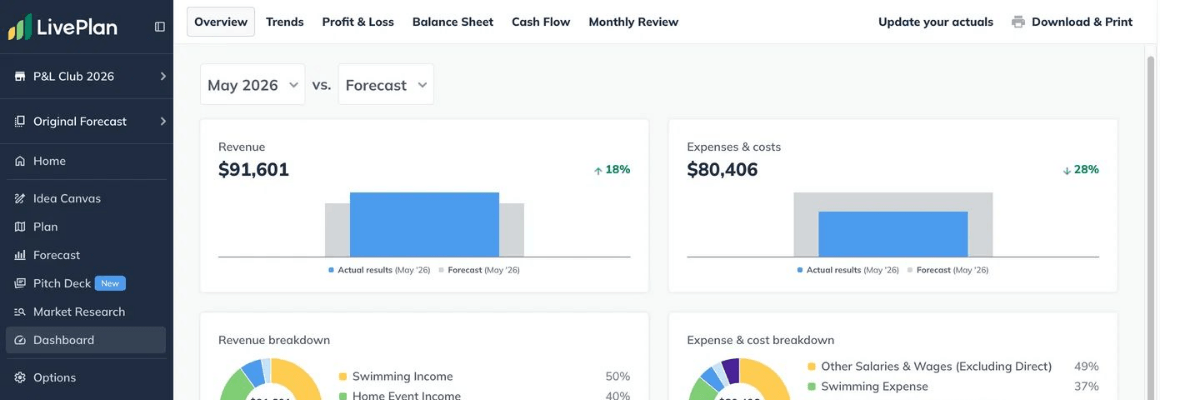Image resolution: width=1200 pixels, height=400 pixels.
Task: Go to Plan in the sidebar
Action: [86, 227]
